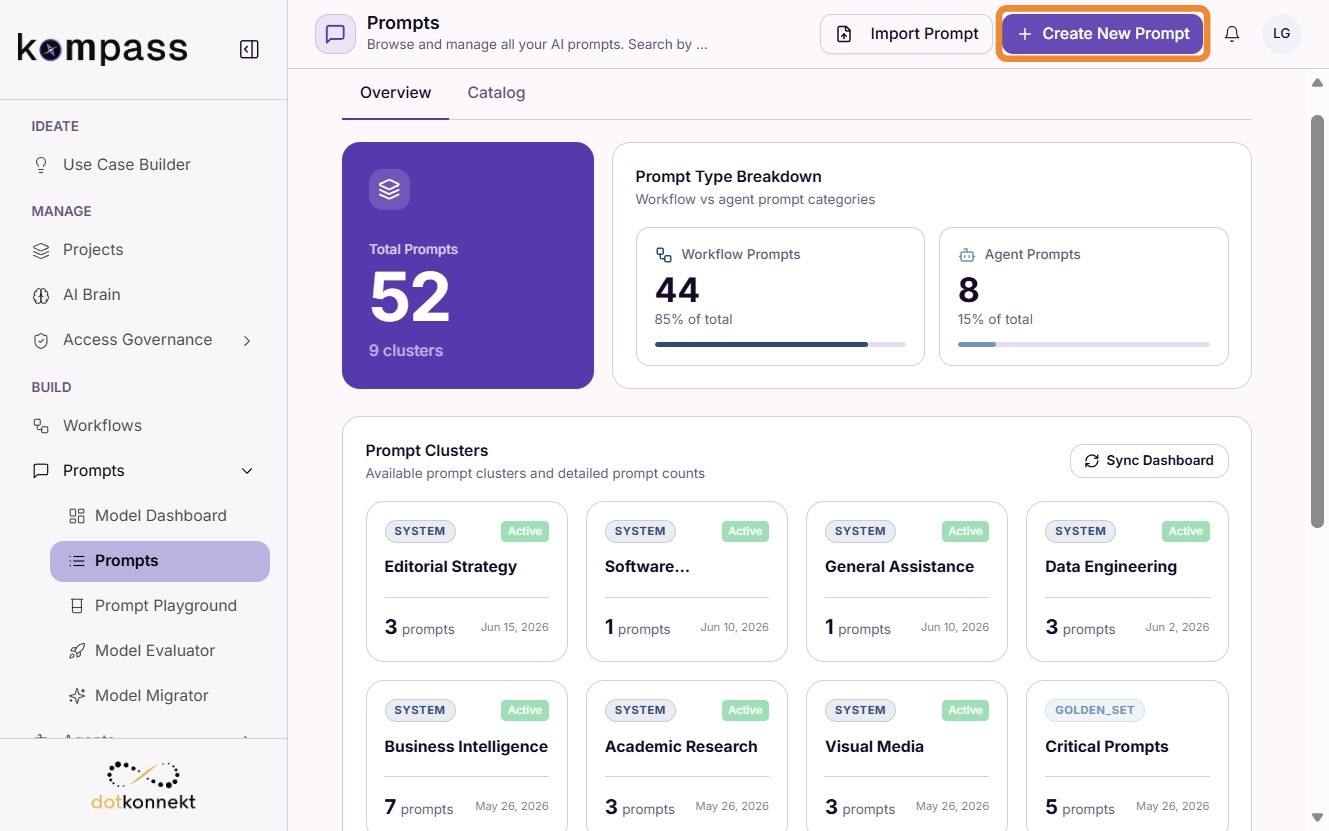Collapse the Prompts sidebar section chevron
1329x831 pixels.
(247, 471)
